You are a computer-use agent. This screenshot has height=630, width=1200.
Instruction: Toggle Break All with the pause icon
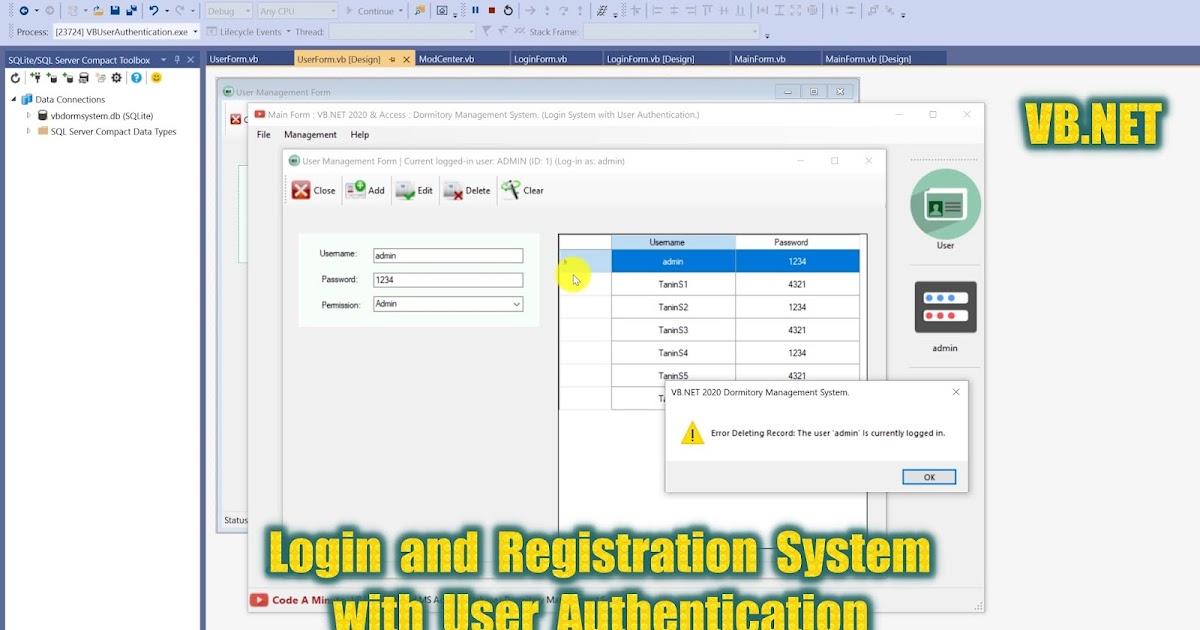476,10
